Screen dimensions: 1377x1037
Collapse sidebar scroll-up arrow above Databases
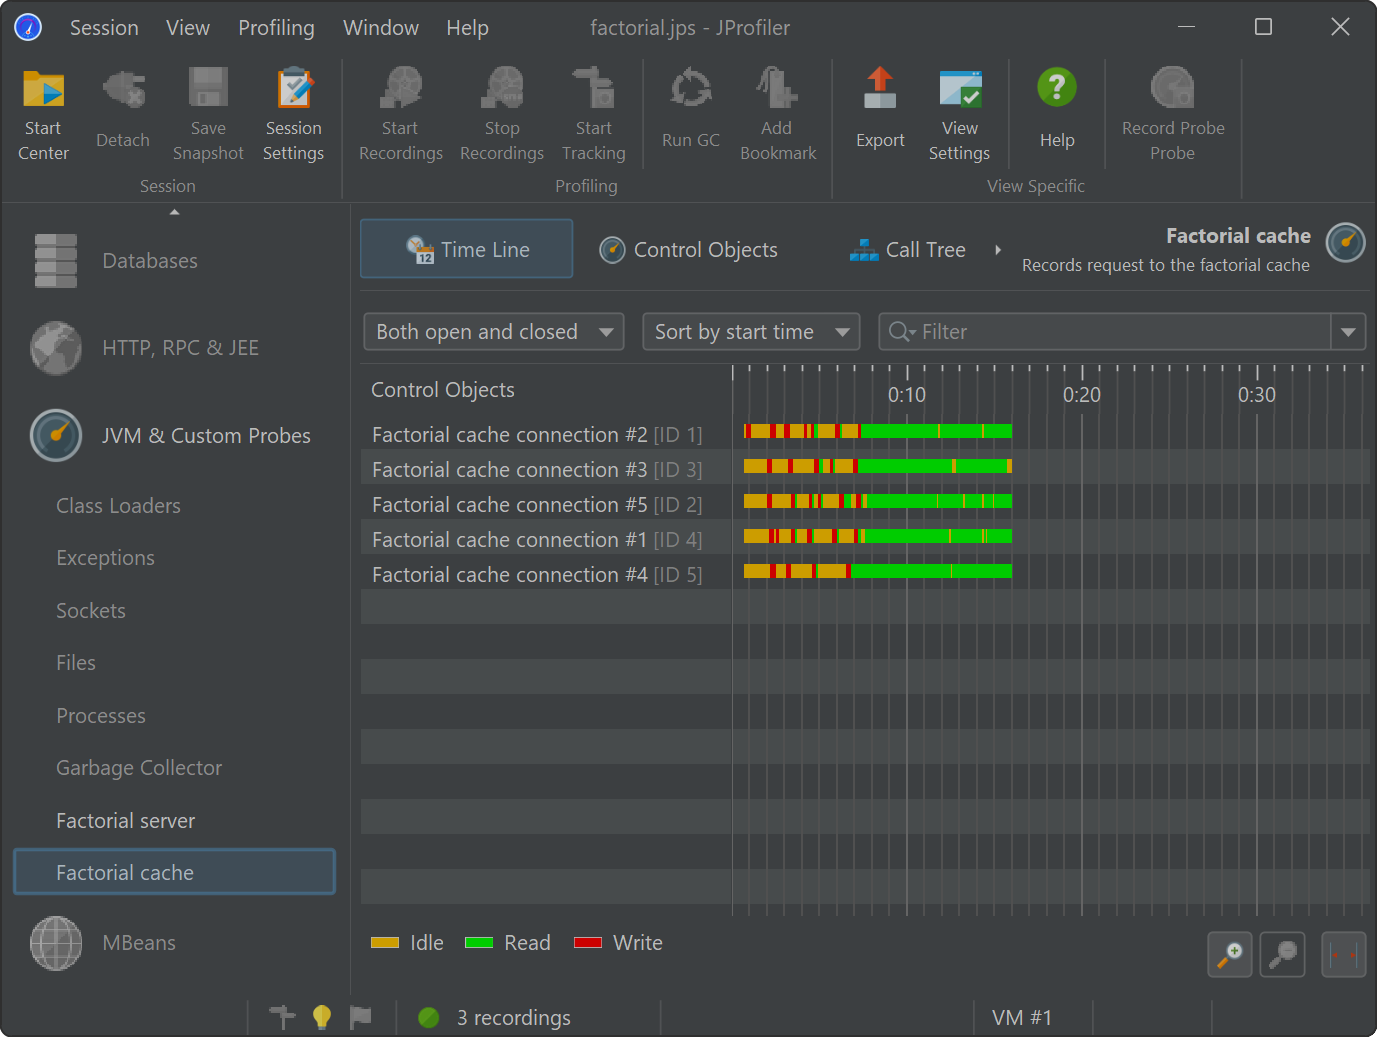click(x=175, y=212)
